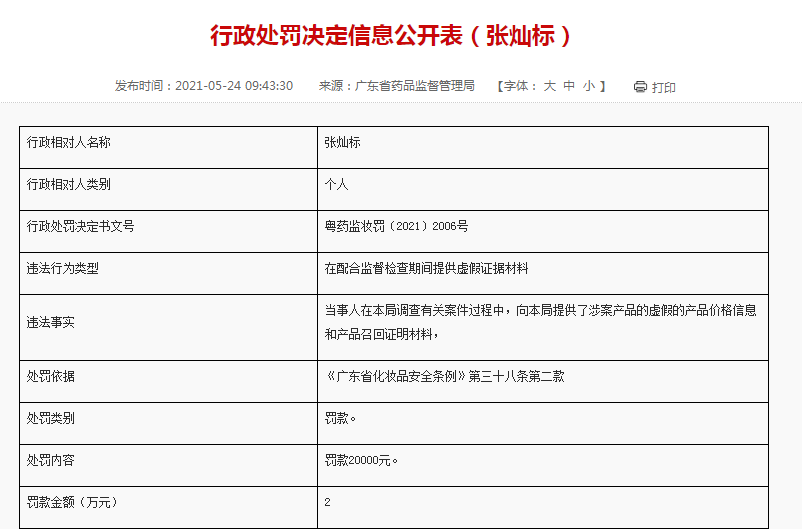802x529 pixels.
Task: Click the publish time 2021-05-24 09:43:30
Action: 234,86
